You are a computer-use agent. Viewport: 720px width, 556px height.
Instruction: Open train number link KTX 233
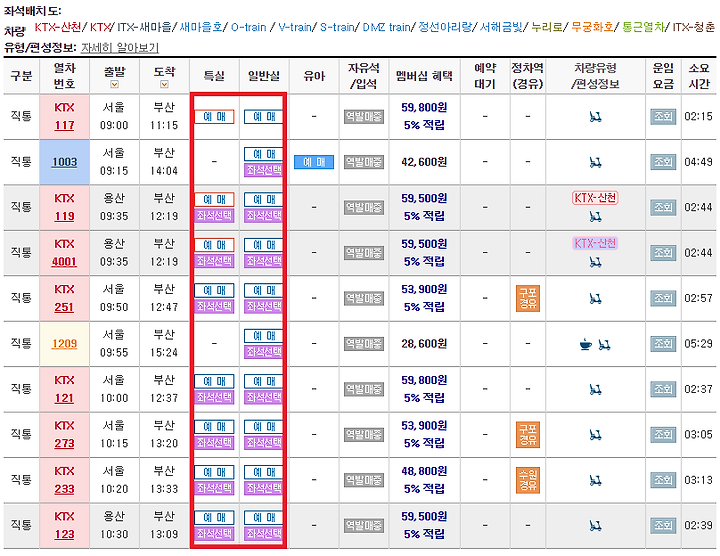tap(64, 489)
